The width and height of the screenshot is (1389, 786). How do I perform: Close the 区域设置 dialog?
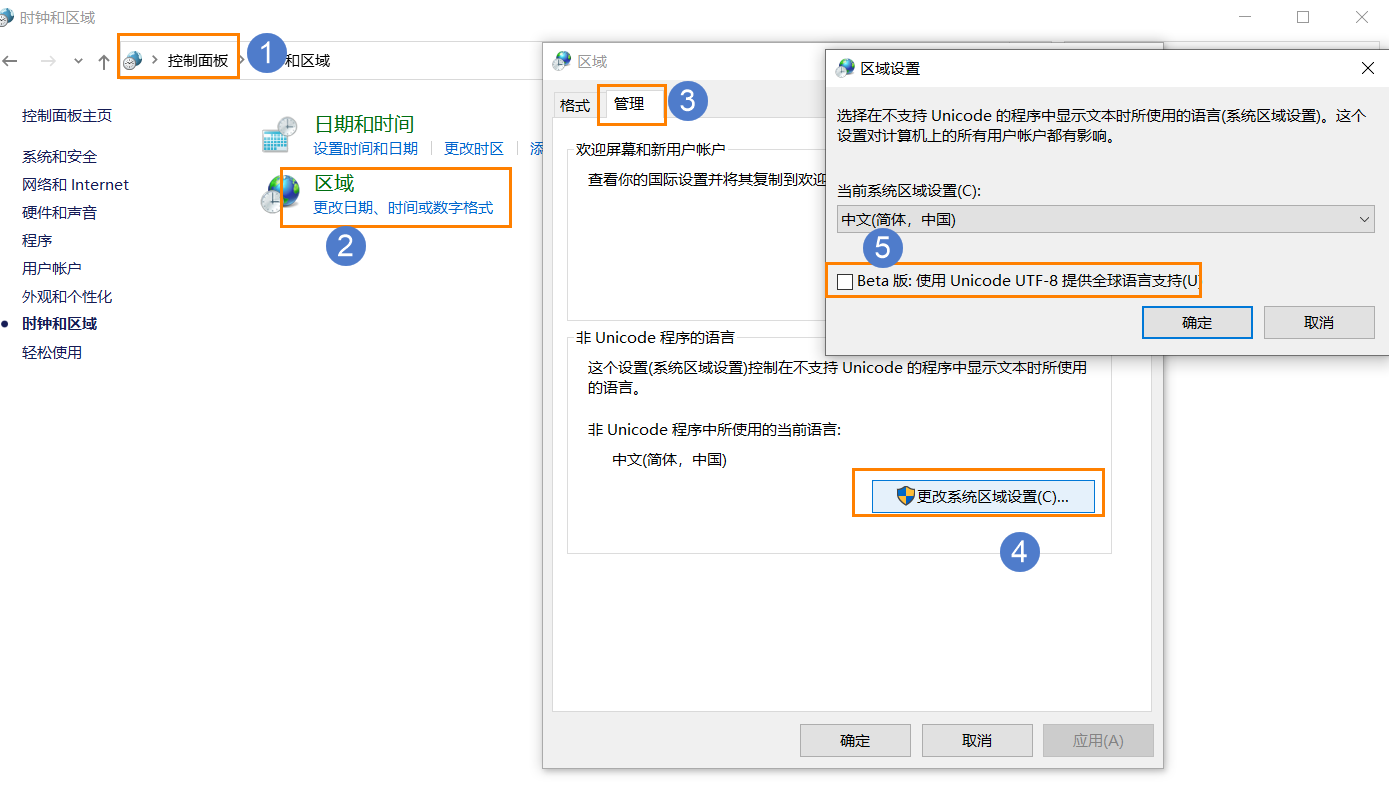tap(1368, 68)
